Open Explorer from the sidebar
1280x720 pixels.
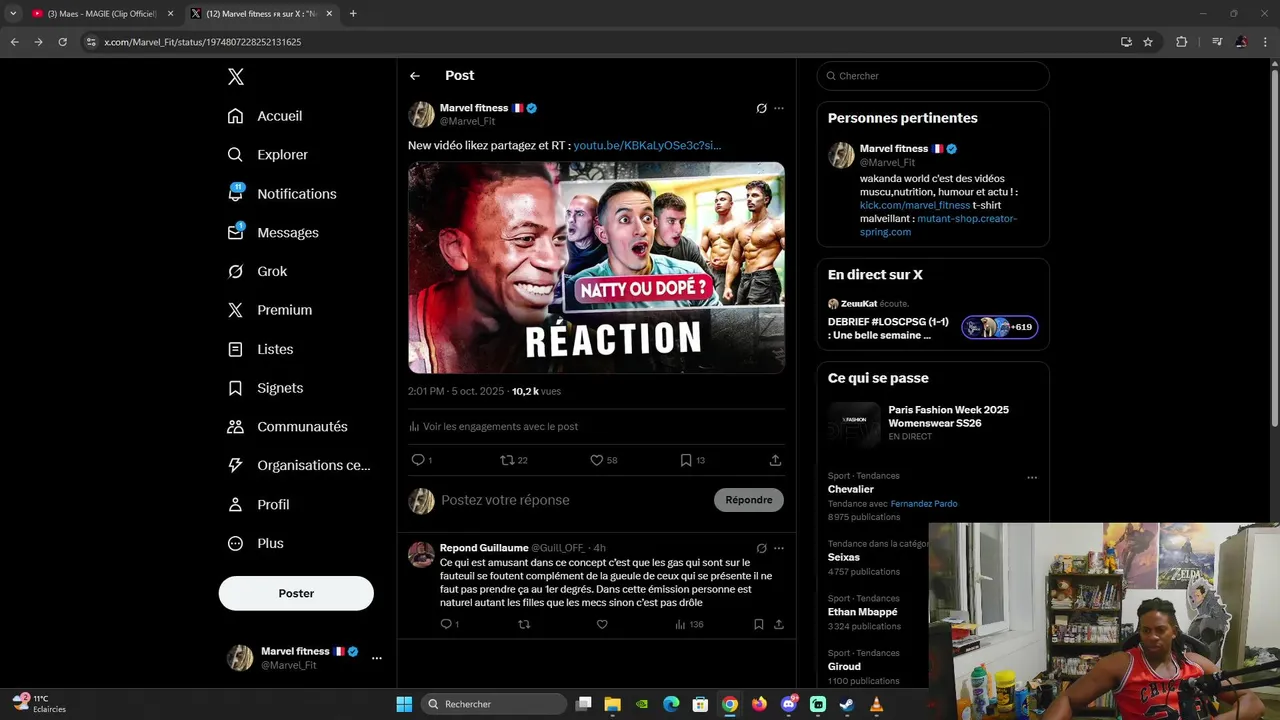(x=268, y=155)
